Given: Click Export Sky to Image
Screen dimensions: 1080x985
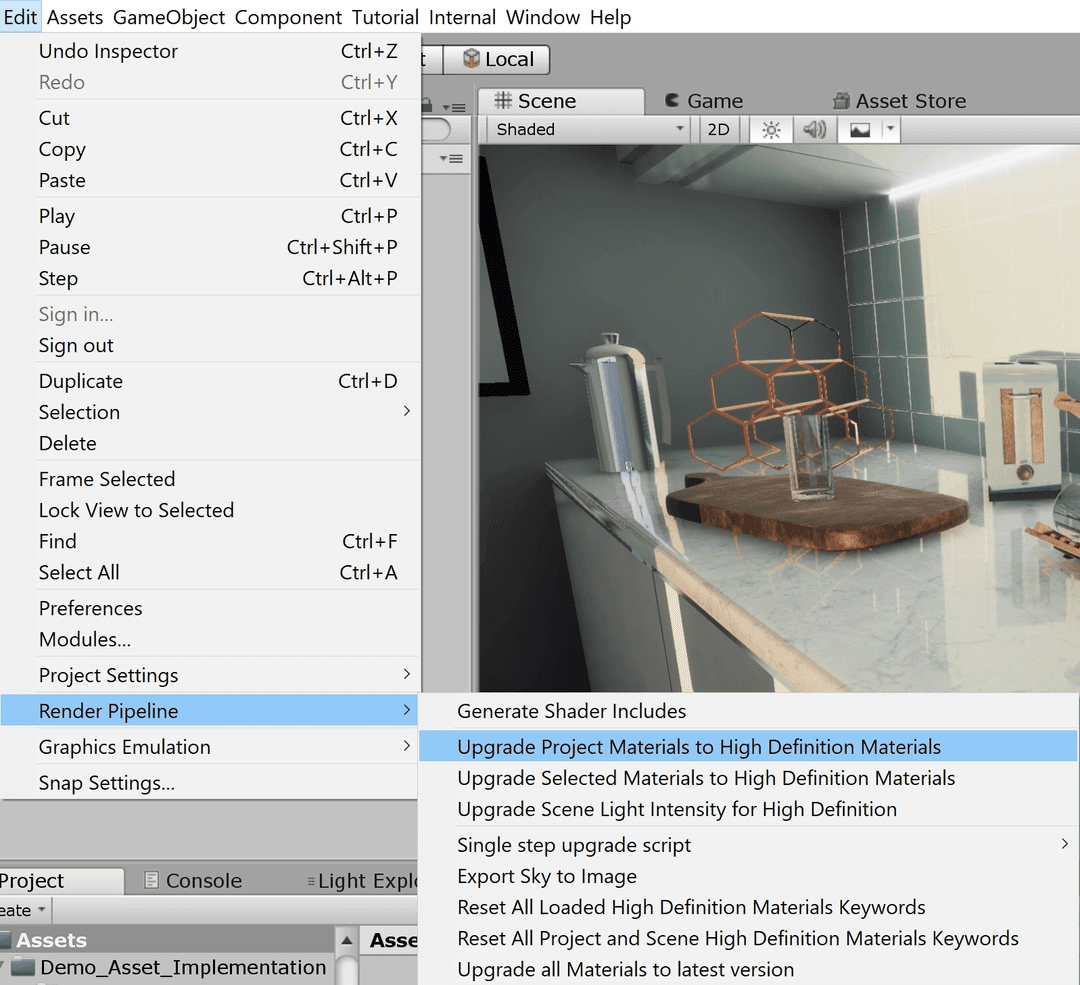Looking at the screenshot, I should pyautogui.click(x=546, y=876).
